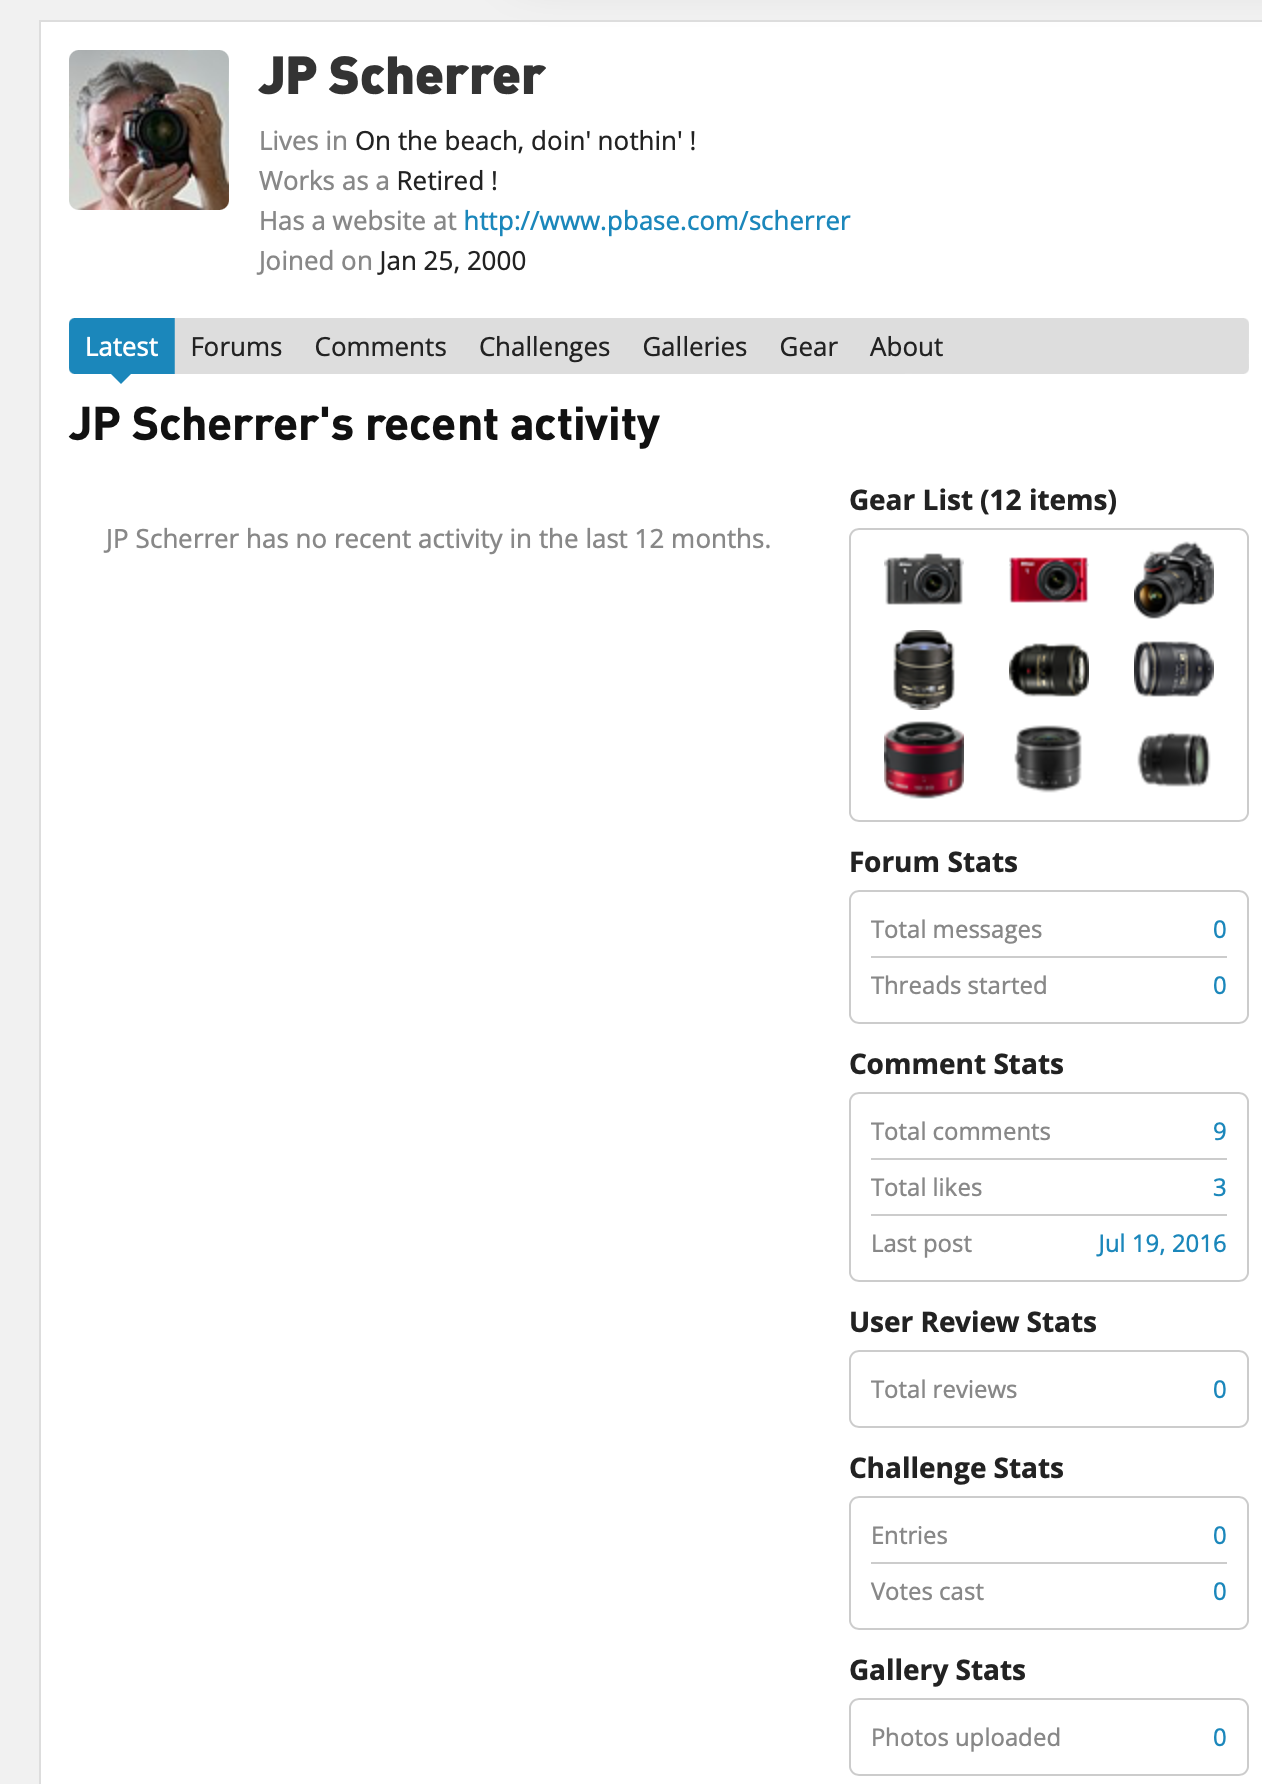The image size is (1262, 1784).
Task: Open the red Nikon mirrorless camera
Action: click(x=1048, y=579)
